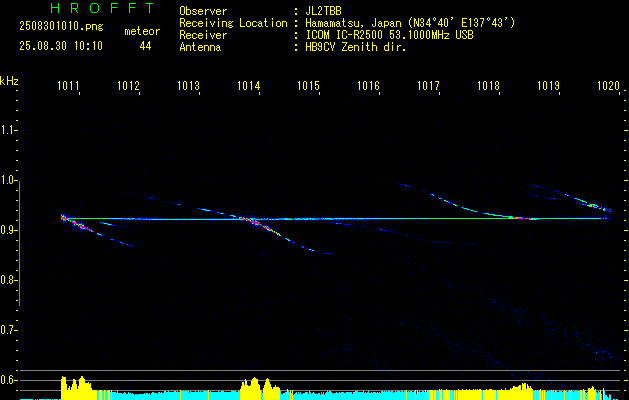Click the yellow signal peak below 1014

tap(260, 387)
